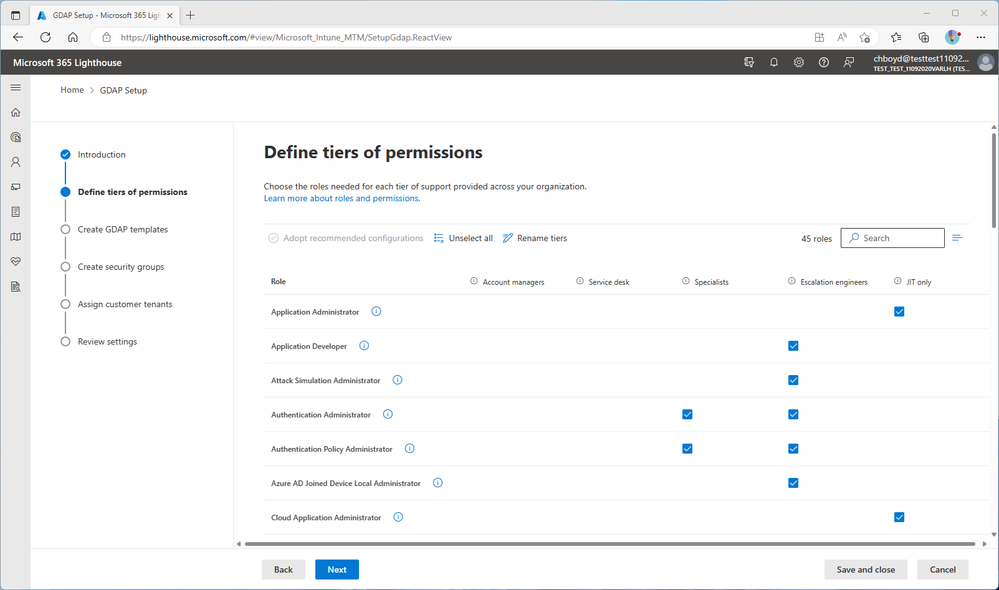Show info for Account managers tier

pos(473,281)
